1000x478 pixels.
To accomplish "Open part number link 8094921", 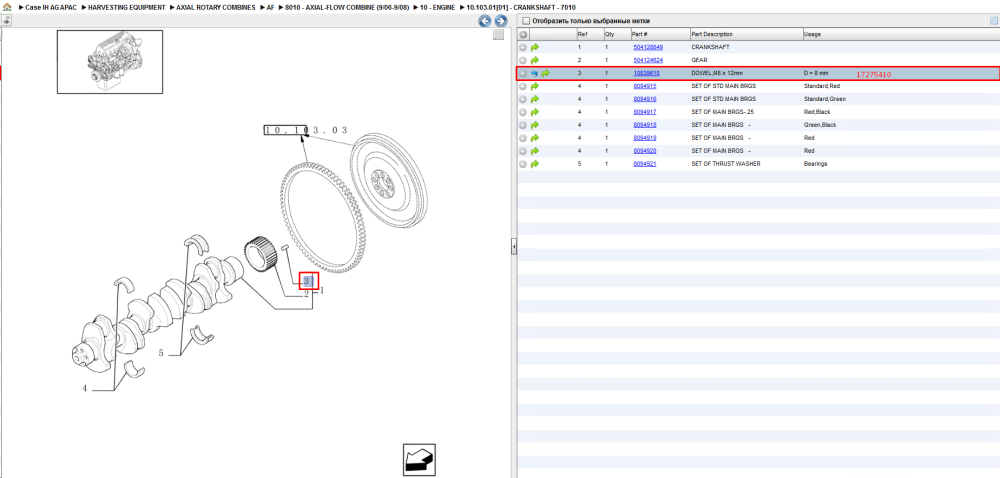I will [x=645, y=164].
